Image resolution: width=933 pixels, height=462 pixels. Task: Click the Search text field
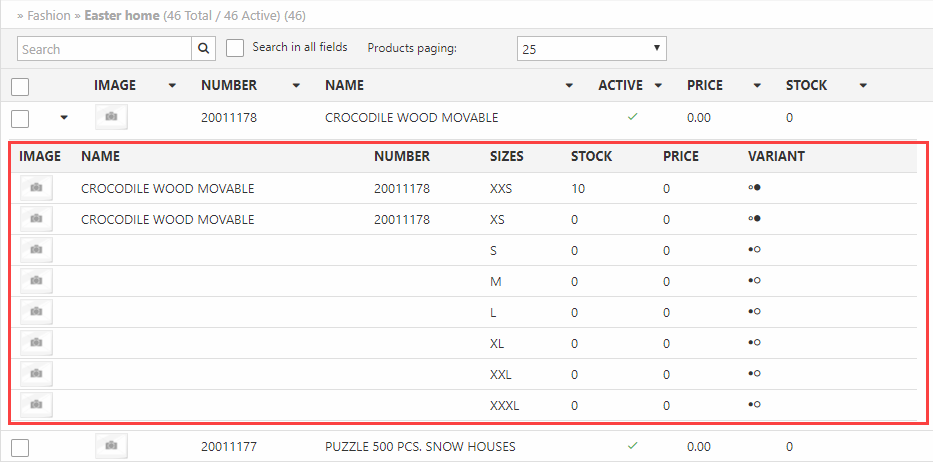104,49
